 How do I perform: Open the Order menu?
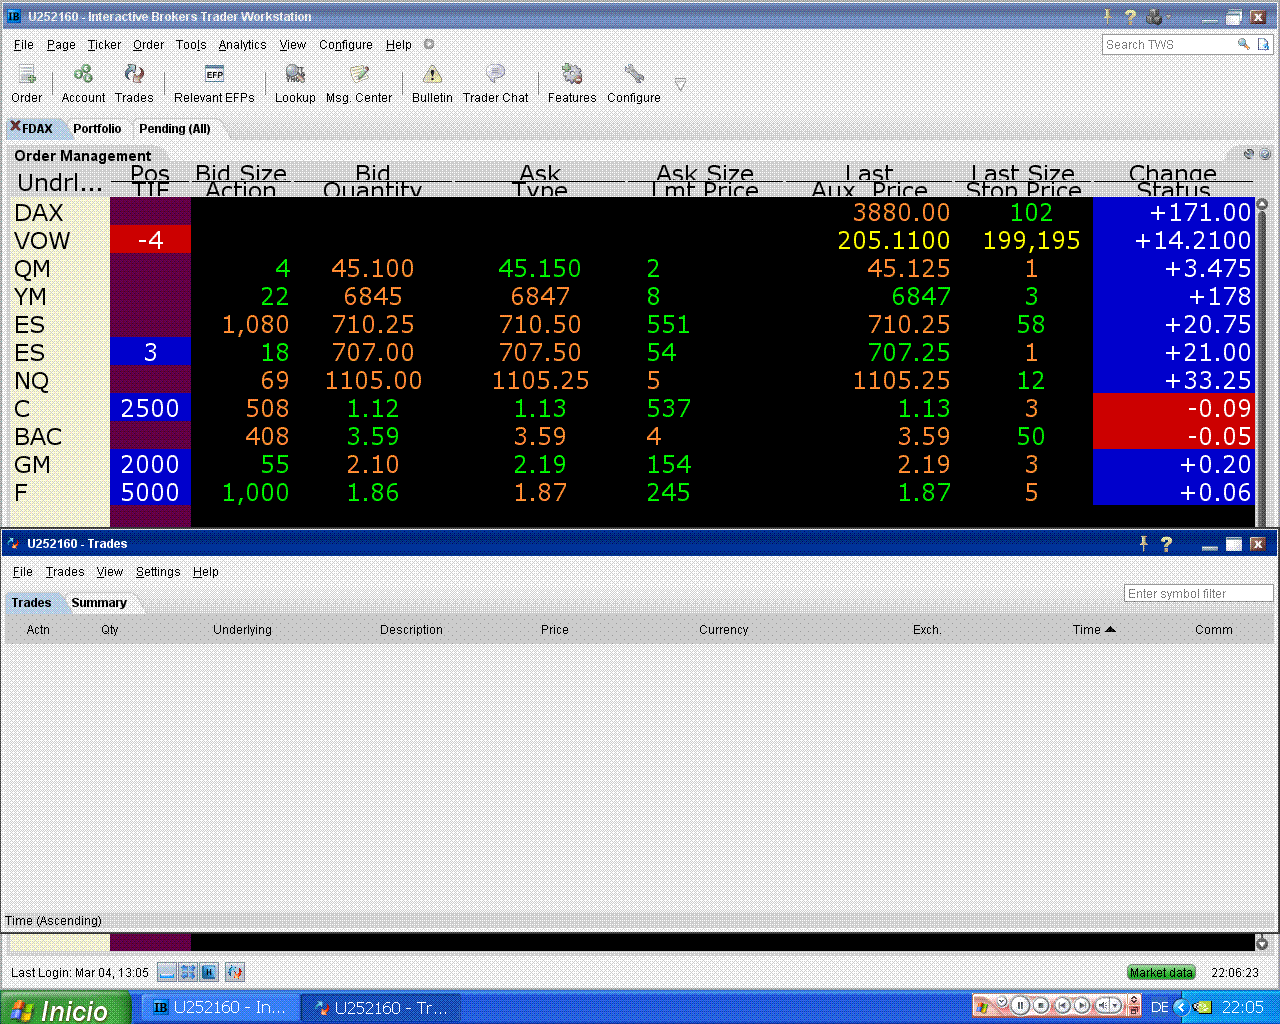[x=148, y=45]
